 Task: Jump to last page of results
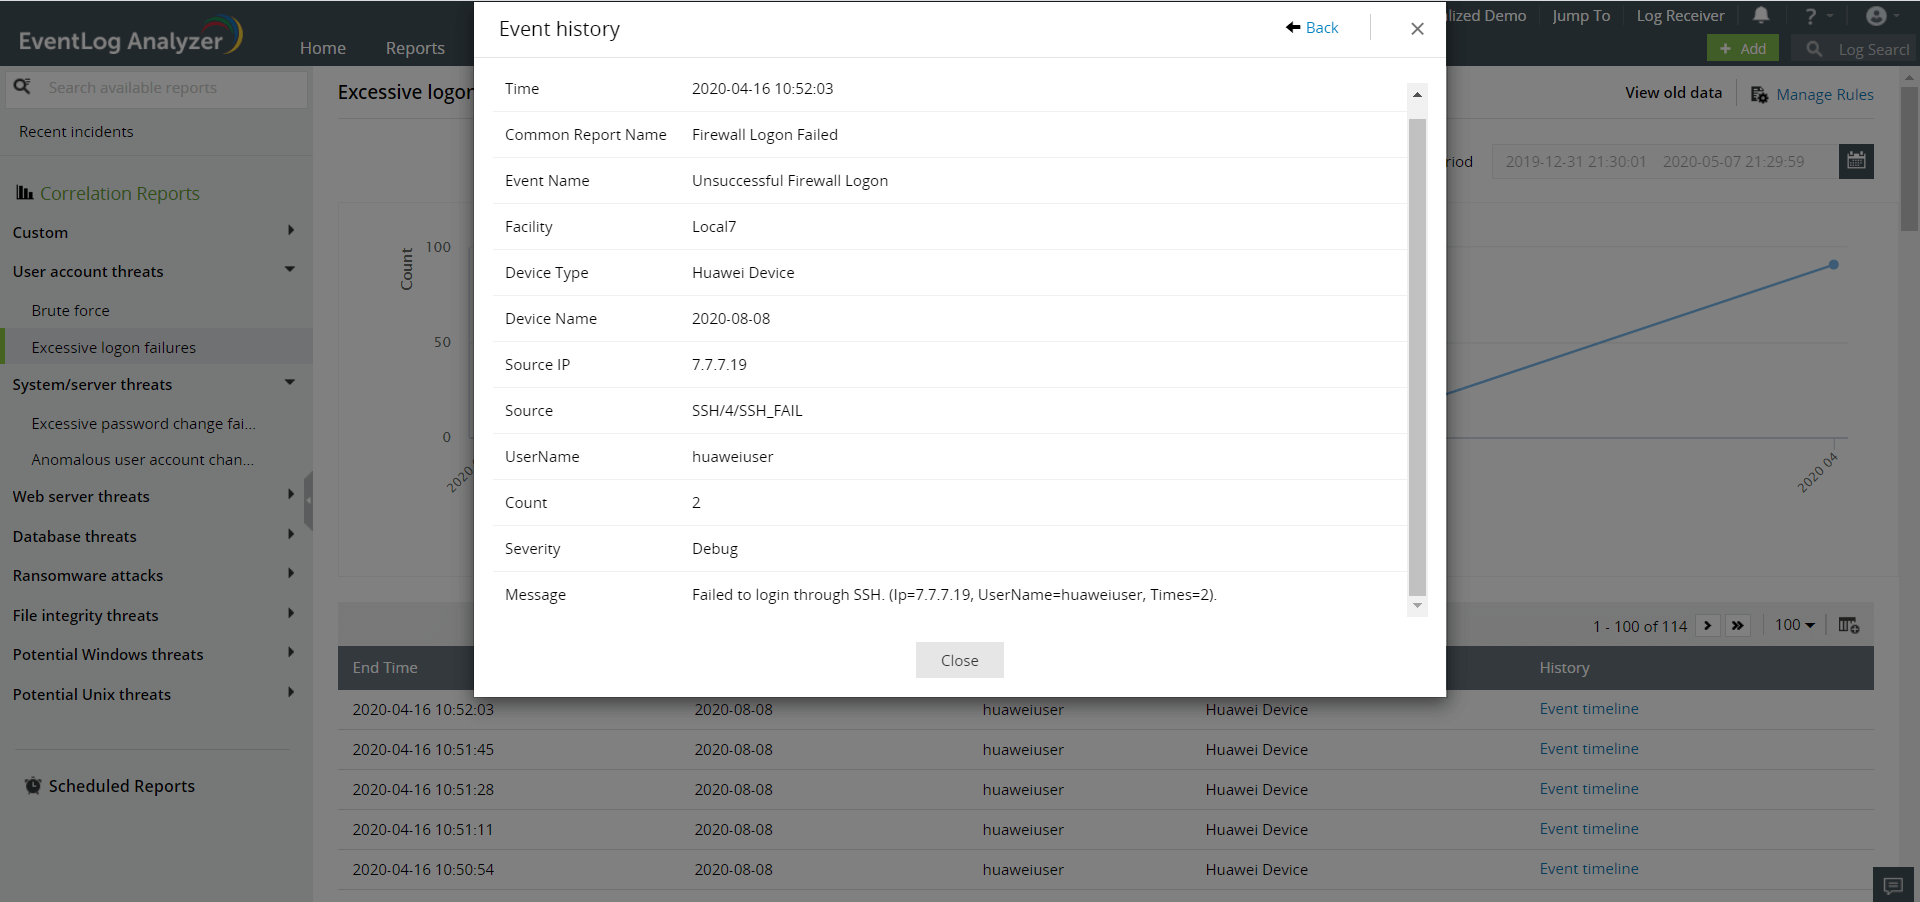[1738, 626]
